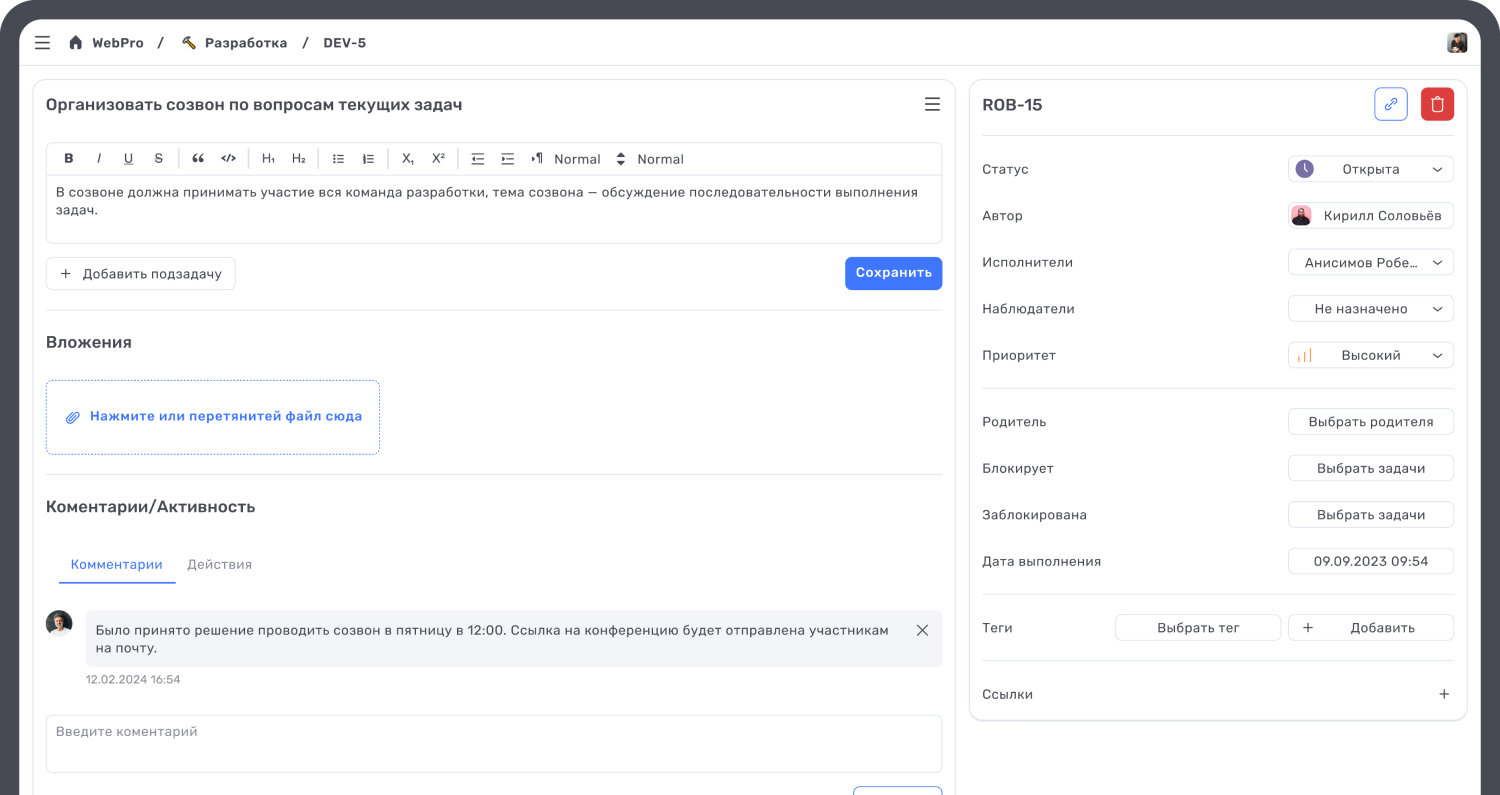Toggle italic formatting
This screenshot has width=1500, height=795.
tap(99, 159)
